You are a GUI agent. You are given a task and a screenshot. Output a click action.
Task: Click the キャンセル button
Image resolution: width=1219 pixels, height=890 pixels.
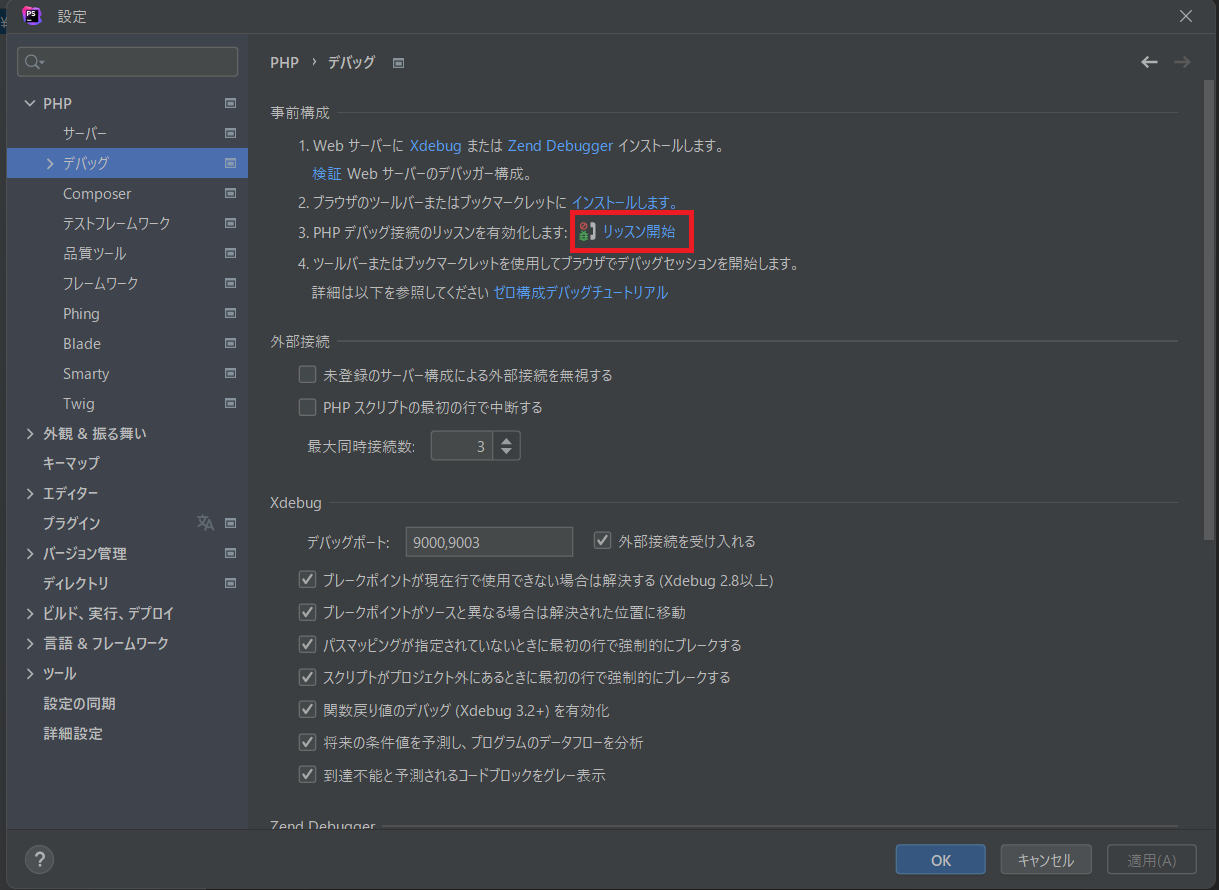point(1045,860)
